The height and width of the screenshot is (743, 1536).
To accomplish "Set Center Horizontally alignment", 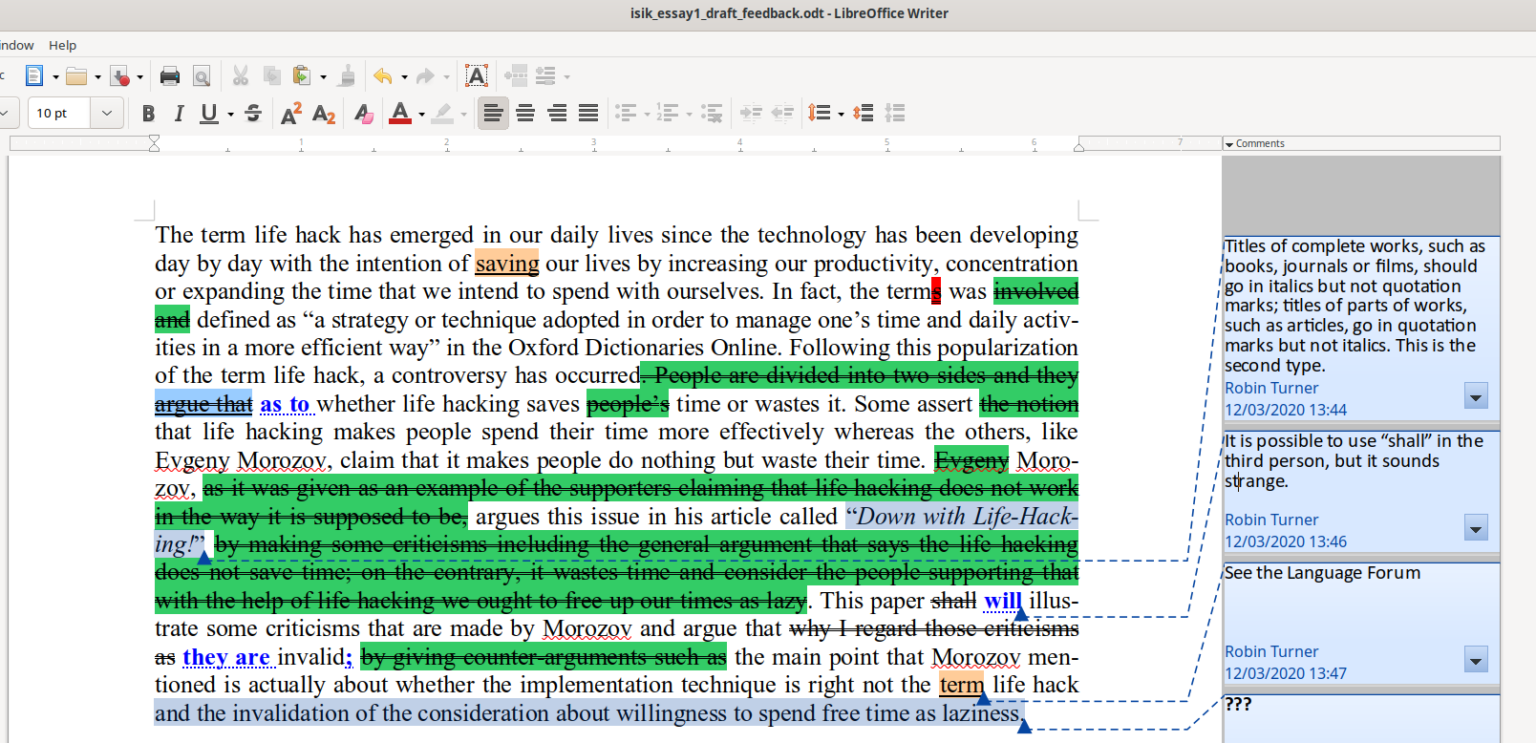I will click(525, 114).
